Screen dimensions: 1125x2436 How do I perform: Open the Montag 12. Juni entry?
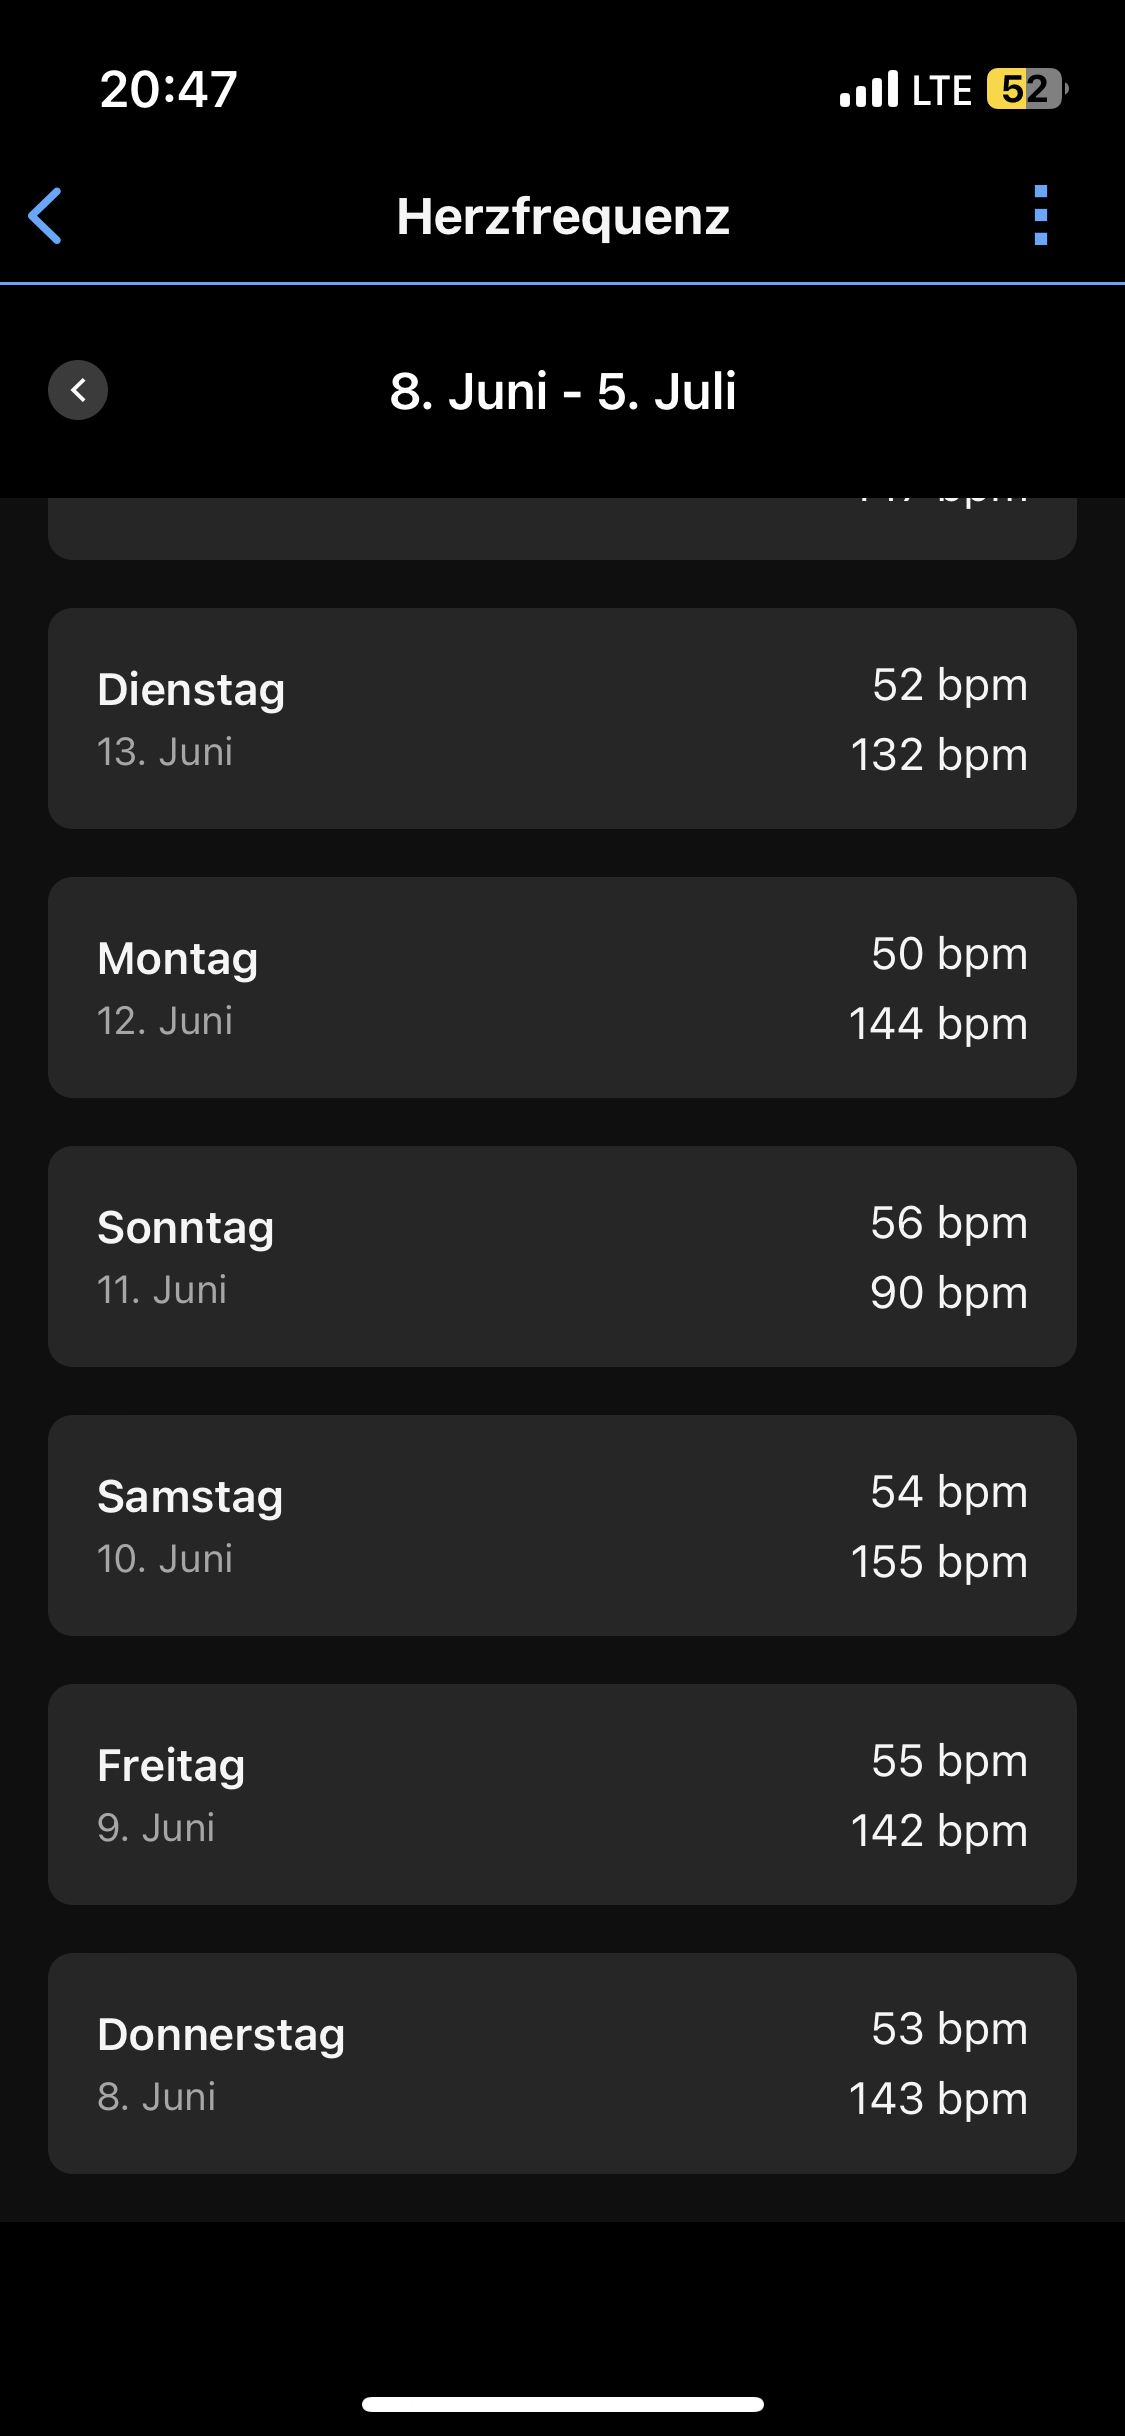coord(562,987)
